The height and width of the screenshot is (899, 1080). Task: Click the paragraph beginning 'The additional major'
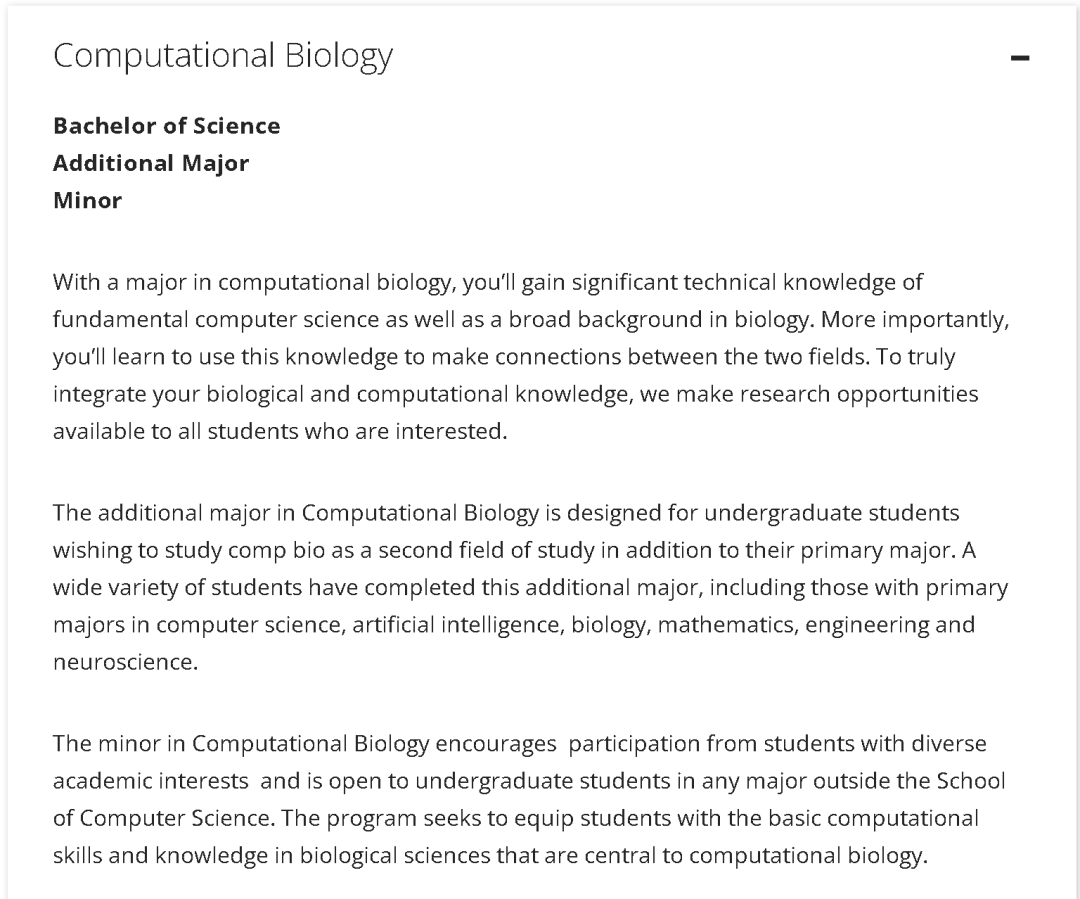(x=531, y=587)
